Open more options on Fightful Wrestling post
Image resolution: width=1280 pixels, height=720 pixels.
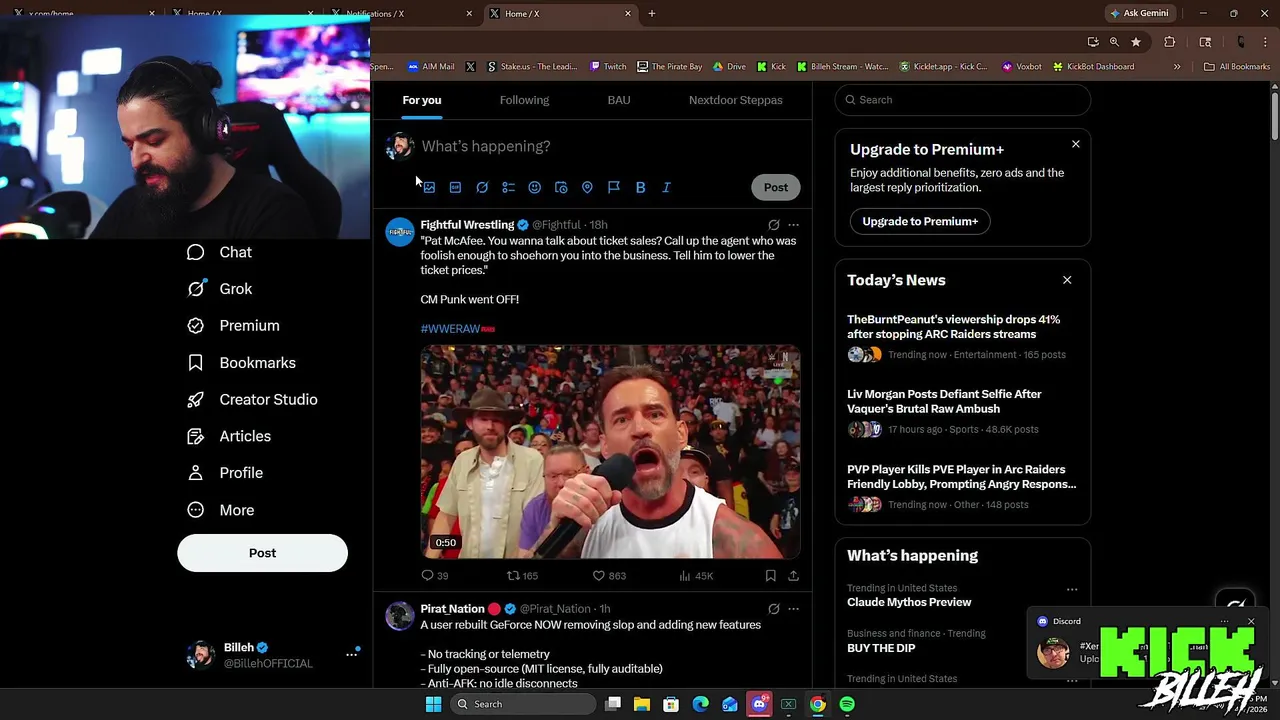(793, 225)
